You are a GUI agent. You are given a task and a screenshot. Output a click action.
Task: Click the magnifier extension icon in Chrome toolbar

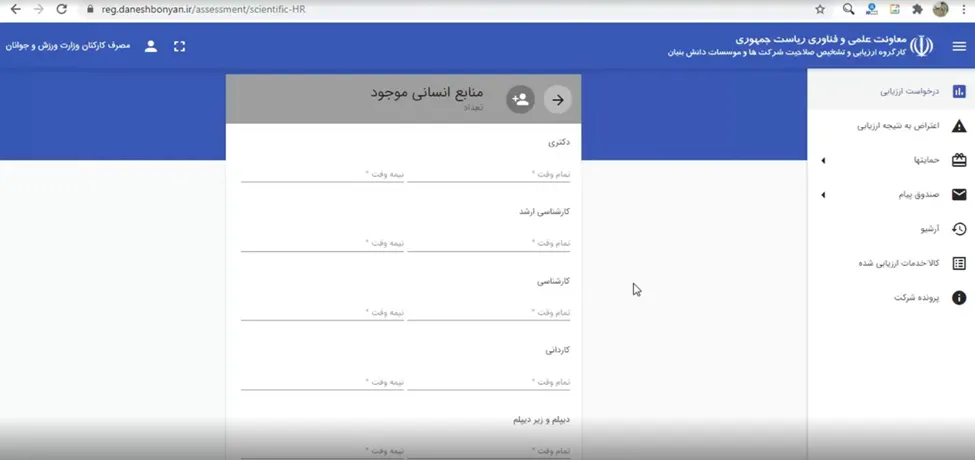click(848, 9)
